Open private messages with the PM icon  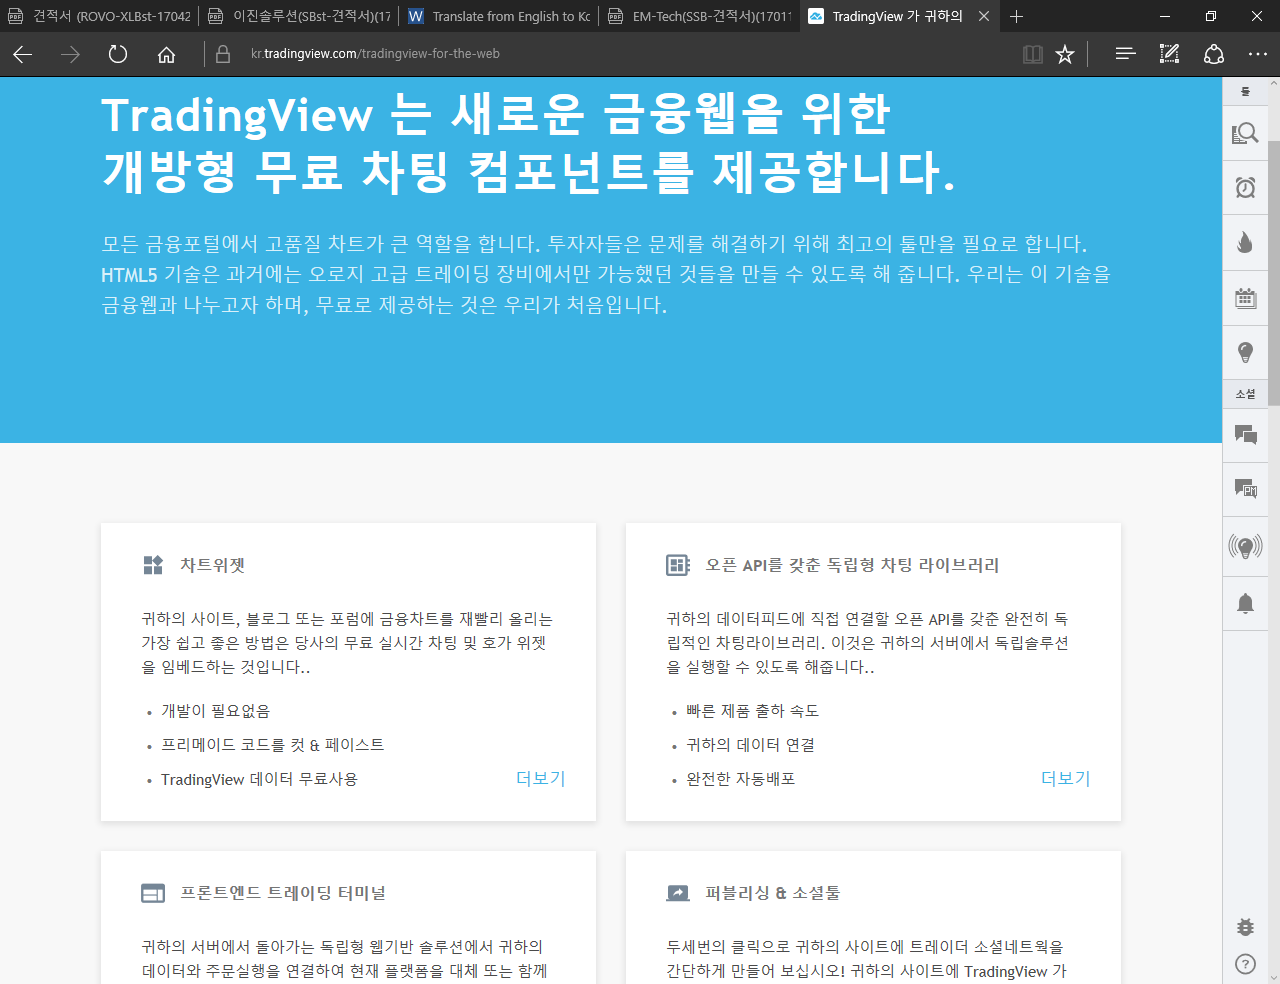tap(1245, 489)
